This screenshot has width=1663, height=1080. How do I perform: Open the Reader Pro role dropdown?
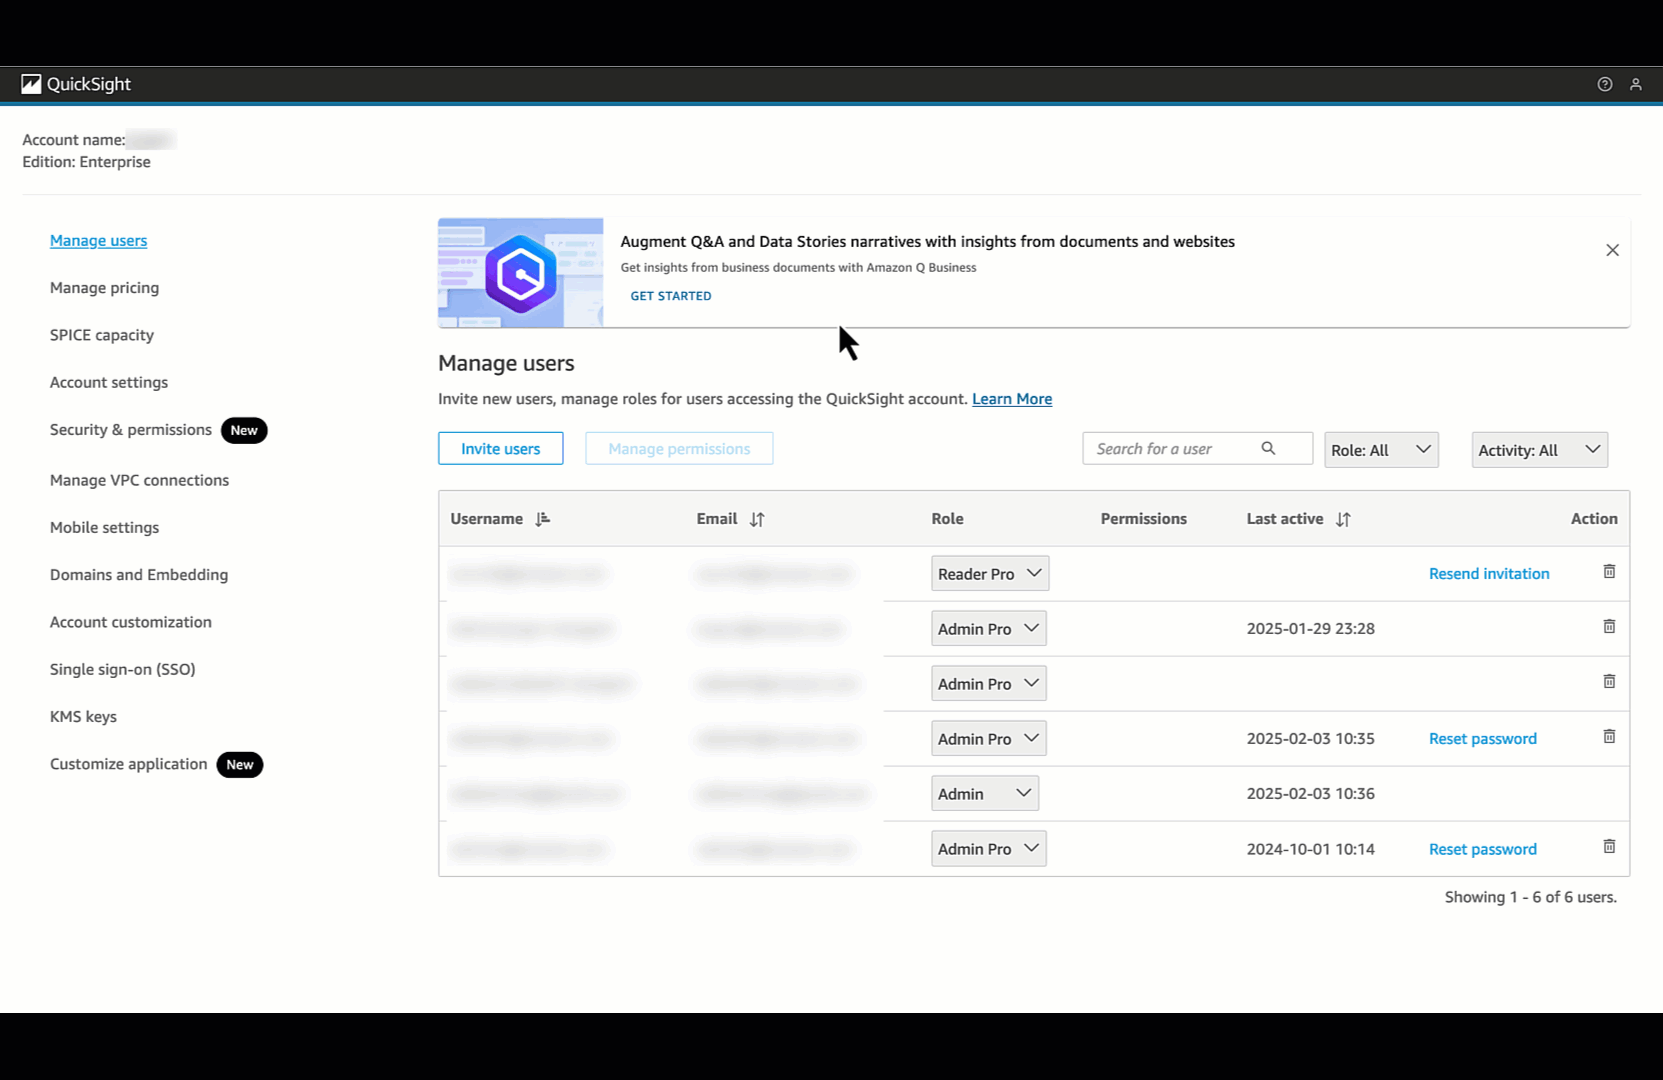[990, 574]
